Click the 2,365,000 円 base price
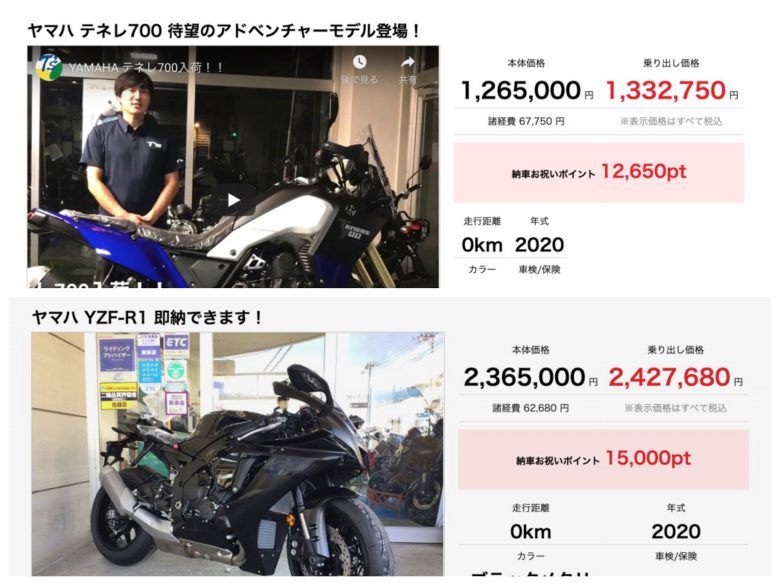The height and width of the screenshot is (585, 780). click(x=531, y=378)
